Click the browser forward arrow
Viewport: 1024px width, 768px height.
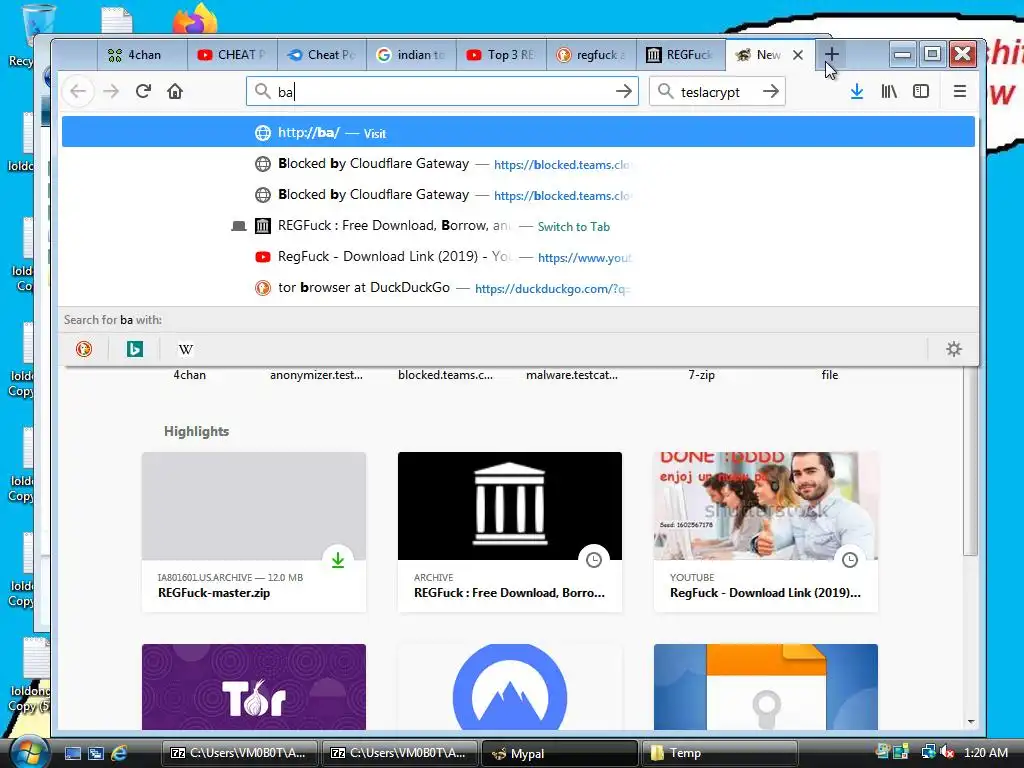pyautogui.click(x=111, y=91)
